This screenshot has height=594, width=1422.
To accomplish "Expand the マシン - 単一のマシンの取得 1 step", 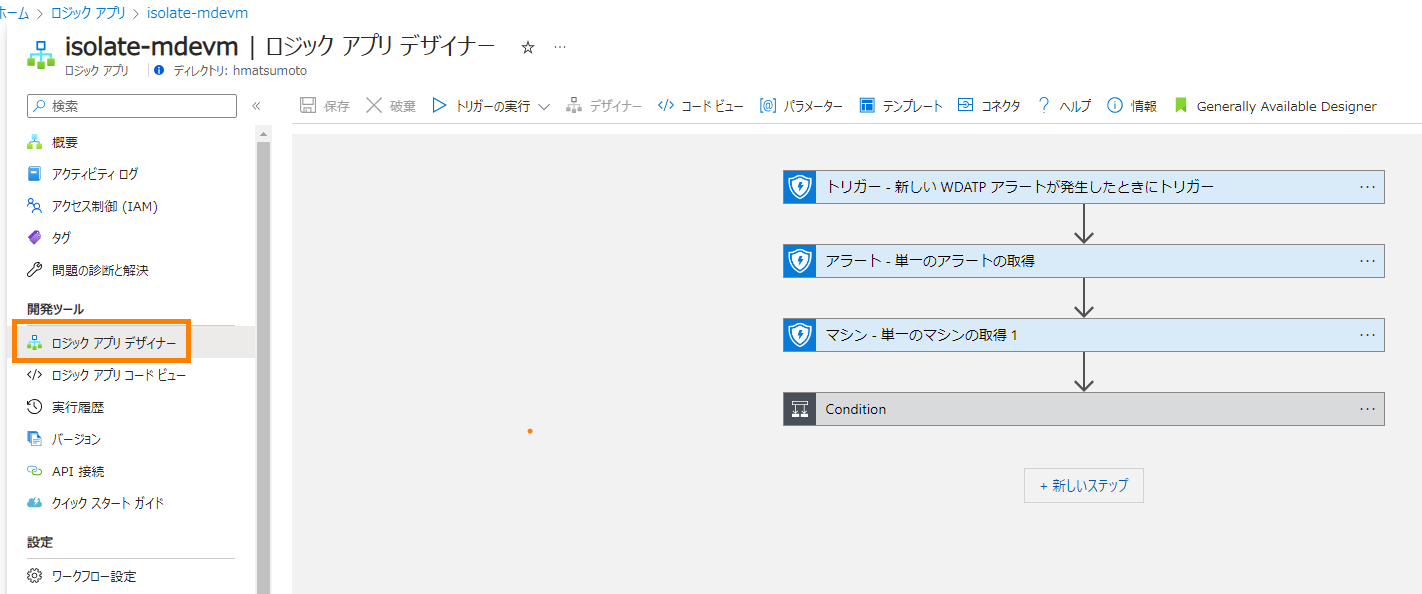I will [x=1084, y=335].
